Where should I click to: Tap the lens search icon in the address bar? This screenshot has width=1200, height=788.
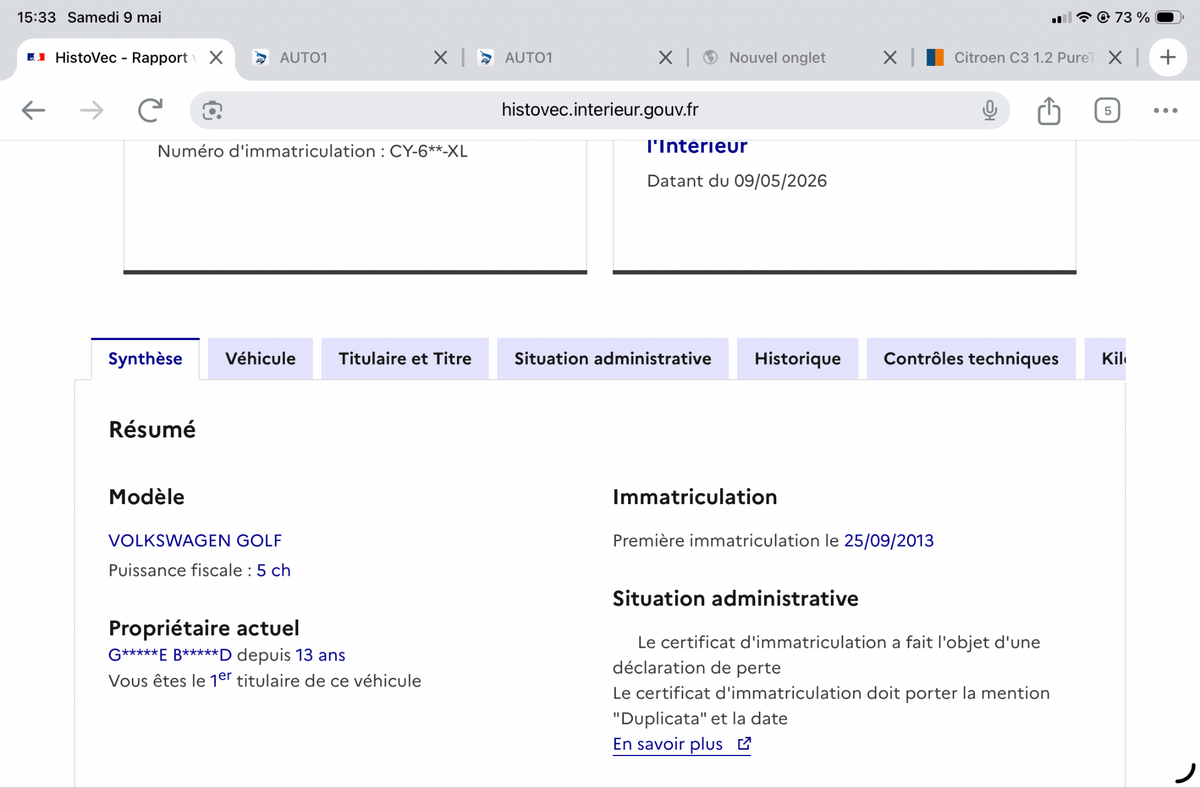[212, 111]
